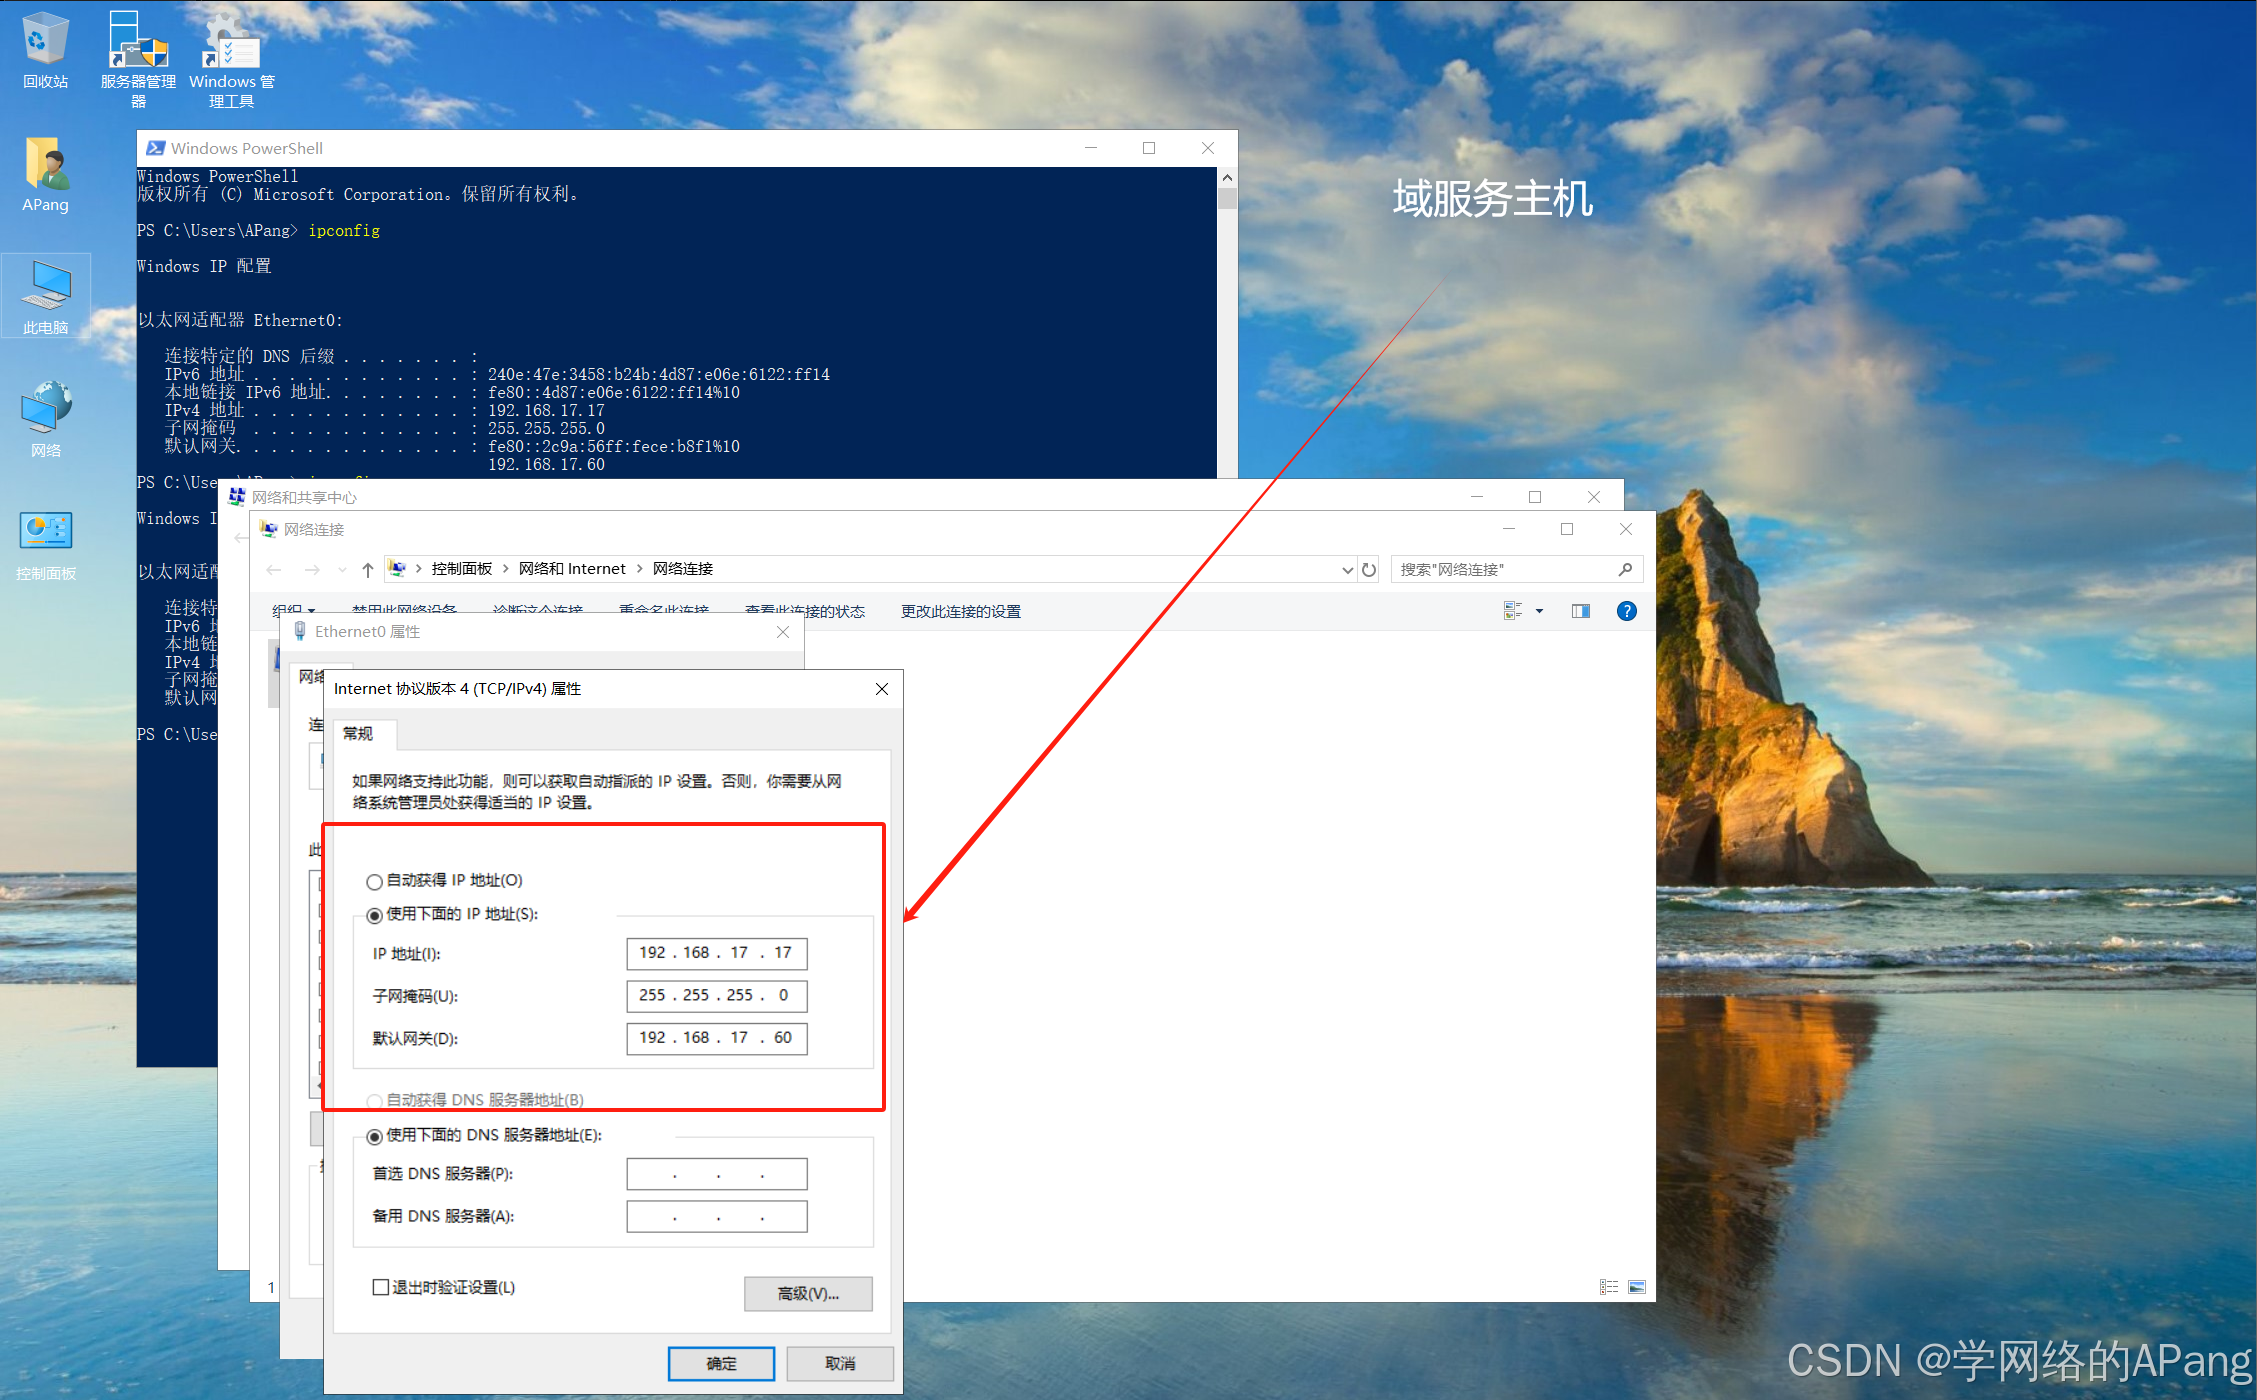Click the 常规 tab in IPv4 properties
Image resolution: width=2257 pixels, height=1400 pixels.
[358, 734]
